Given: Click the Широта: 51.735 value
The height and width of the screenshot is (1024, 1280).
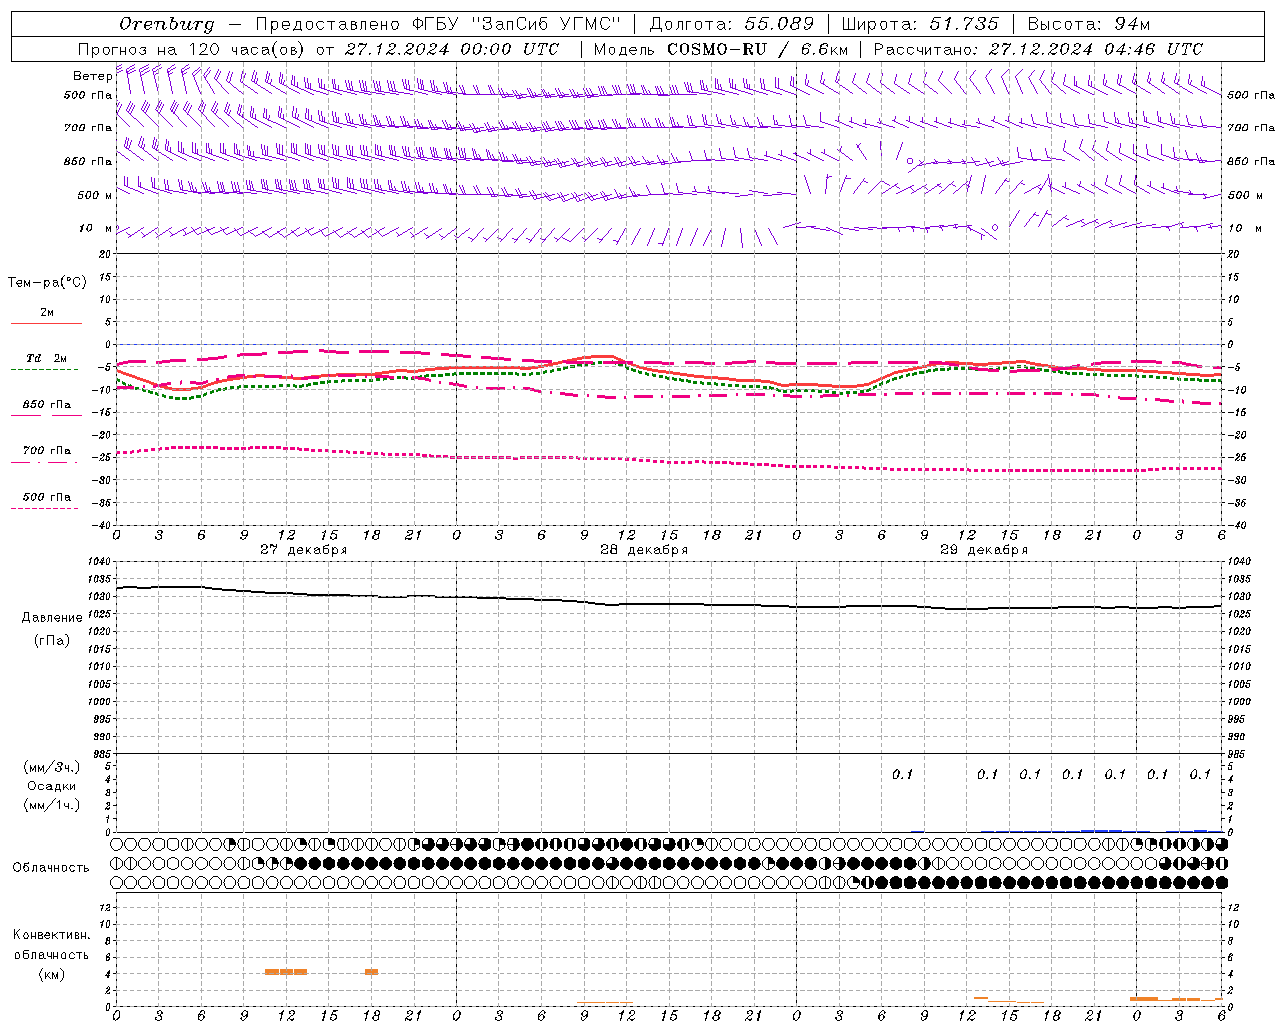Looking at the screenshot, I should [920, 24].
